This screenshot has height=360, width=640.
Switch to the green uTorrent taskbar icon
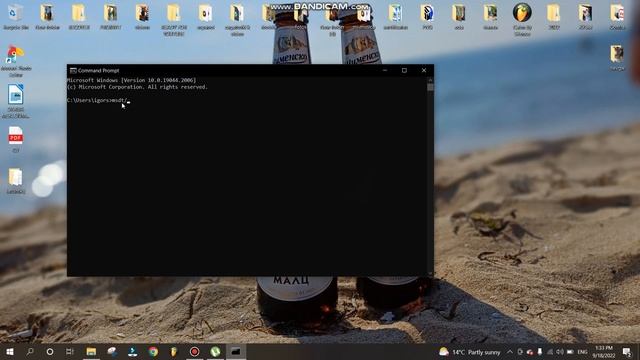click(216, 351)
